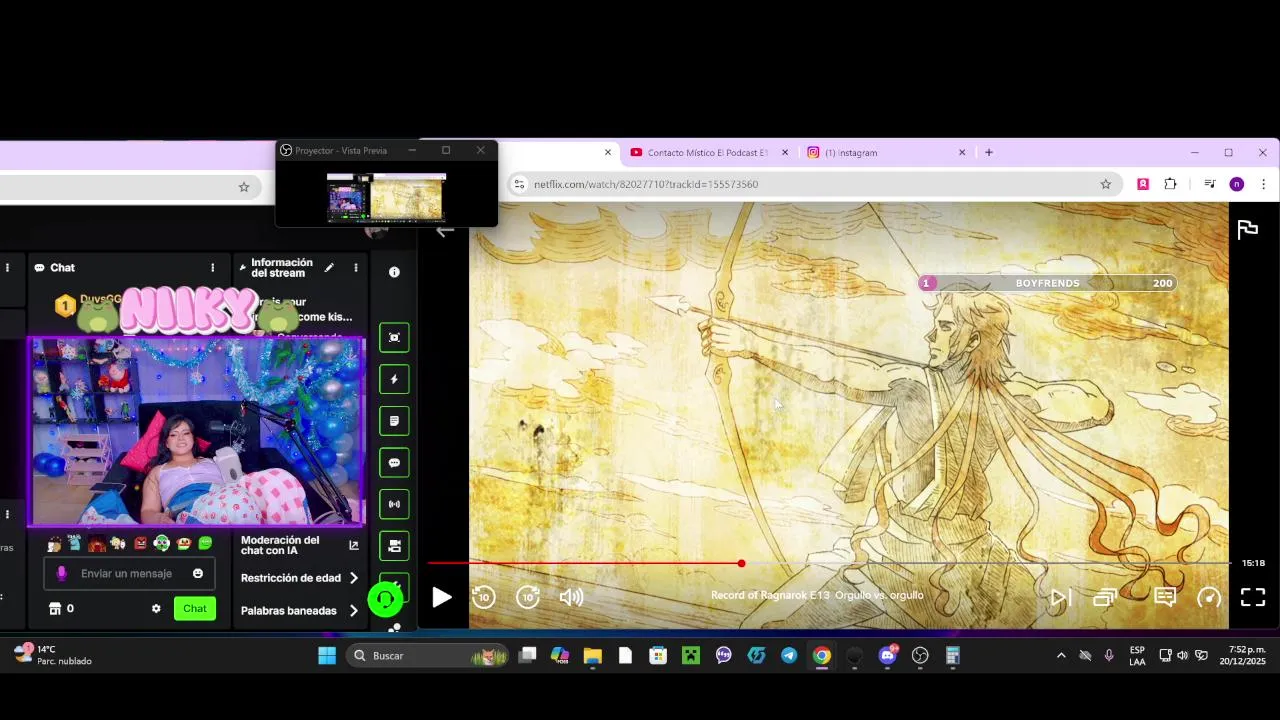
Task: Open the Chrome media control button
Action: click(1209, 184)
